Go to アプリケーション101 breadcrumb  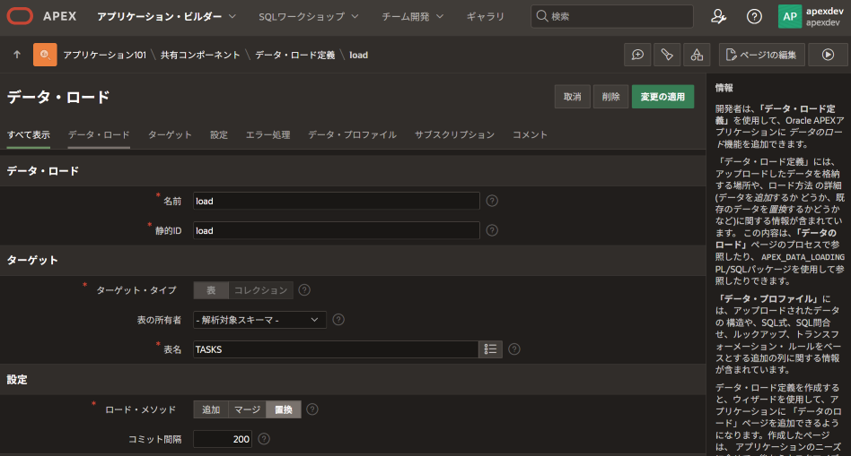tap(105, 55)
